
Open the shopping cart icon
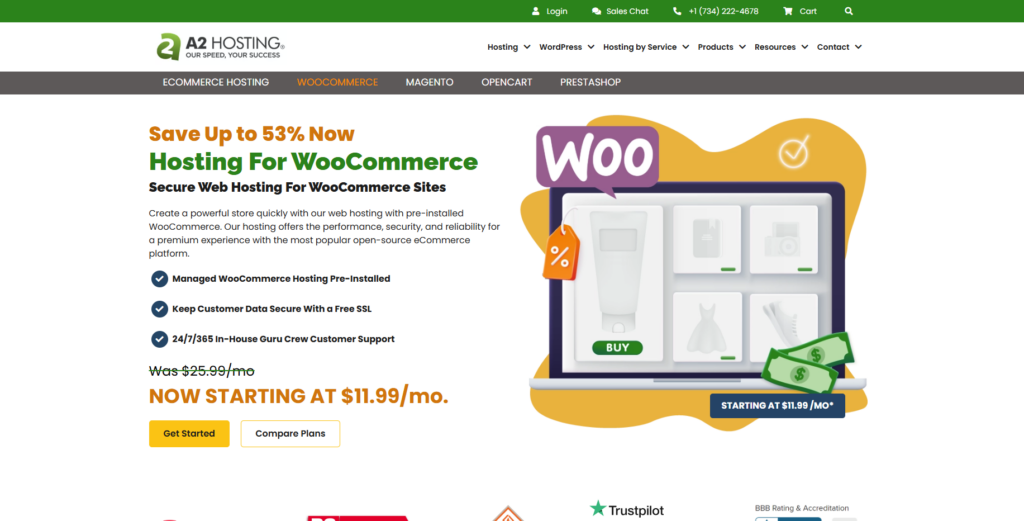[788, 11]
